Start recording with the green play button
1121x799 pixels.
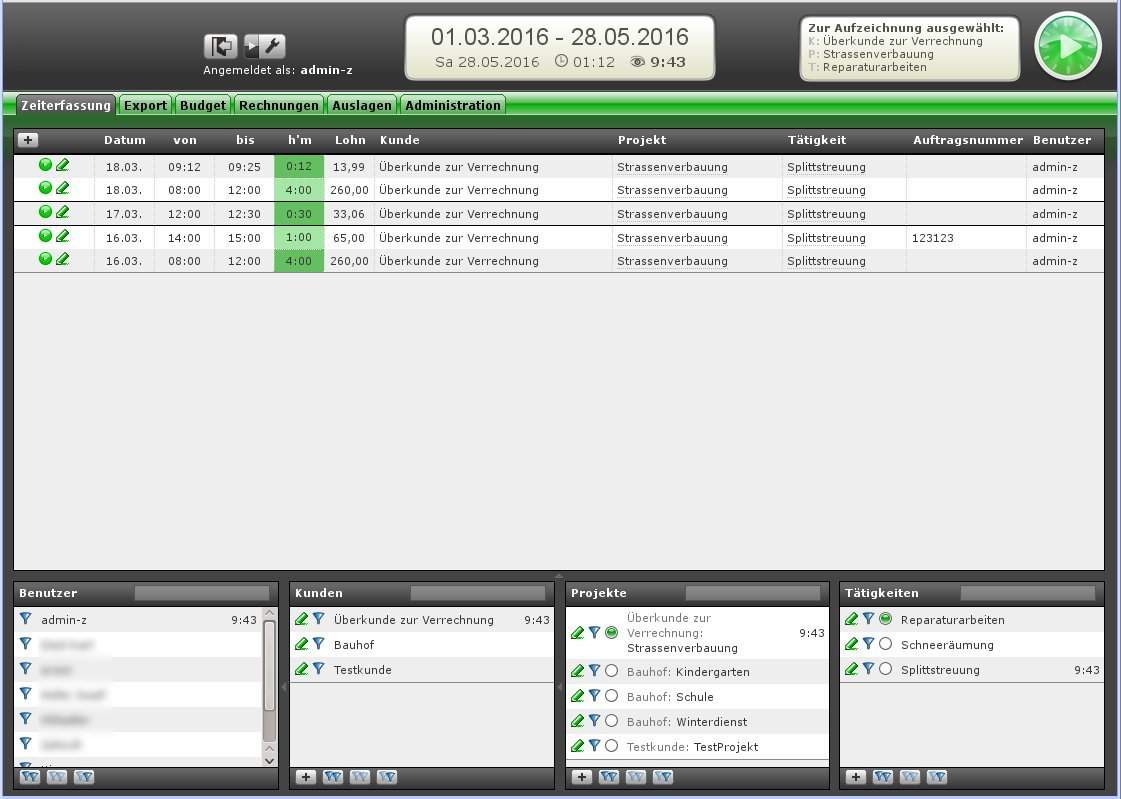coord(1068,46)
